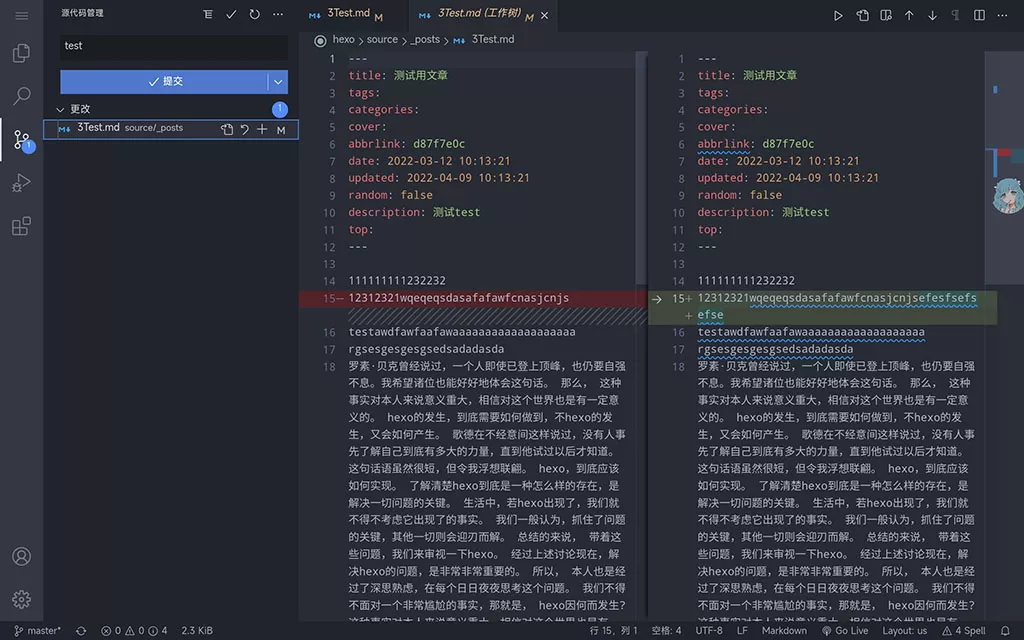Select the 3Test.md (工作树) tab

click(x=479, y=14)
